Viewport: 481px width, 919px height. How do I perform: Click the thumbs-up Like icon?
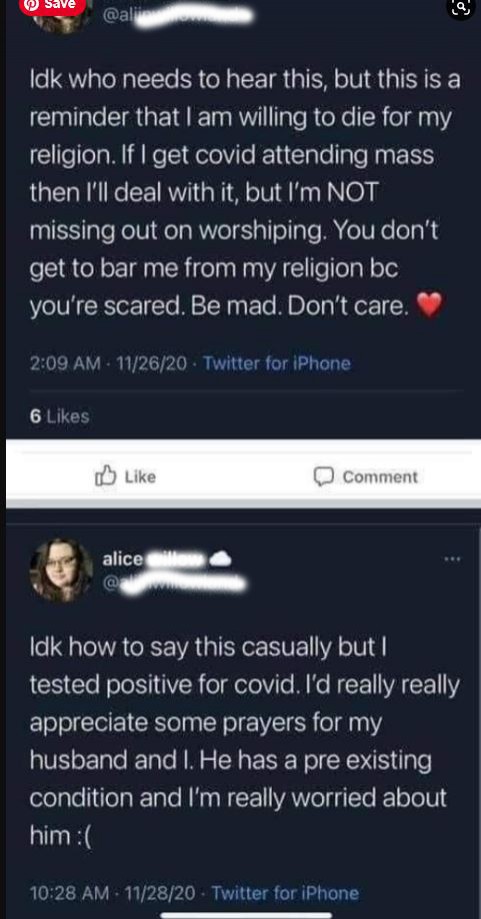pos(105,476)
